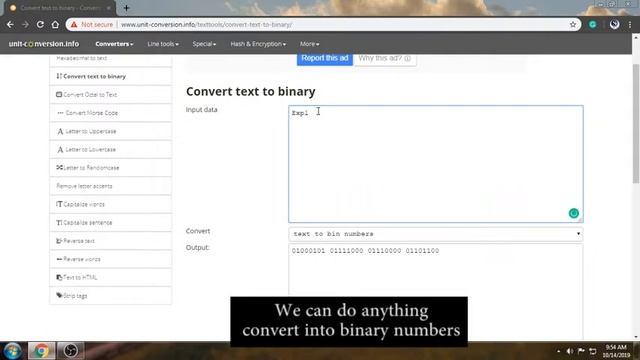This screenshot has width=640, height=360.
Task: Open Convert Morse Code tool
Action: pyautogui.click(x=111, y=113)
